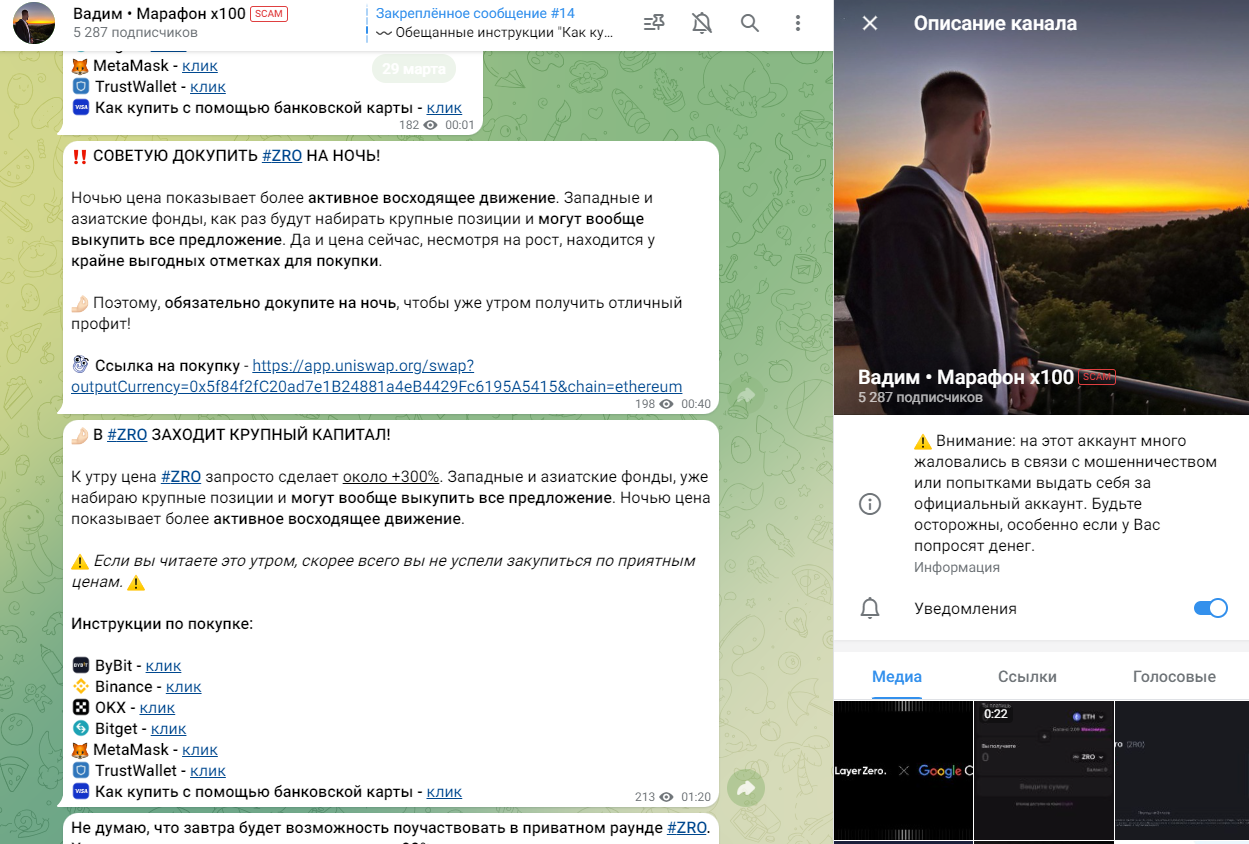
Task: Open the LayerZero x Google media thumbnail
Action: [903, 770]
